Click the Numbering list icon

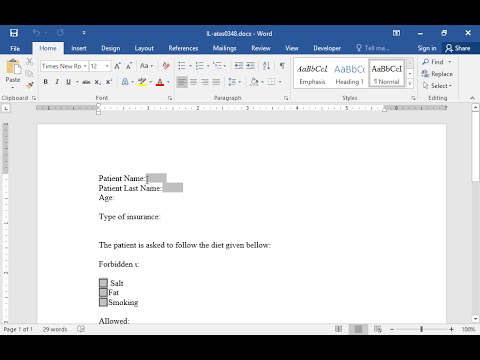199,66
